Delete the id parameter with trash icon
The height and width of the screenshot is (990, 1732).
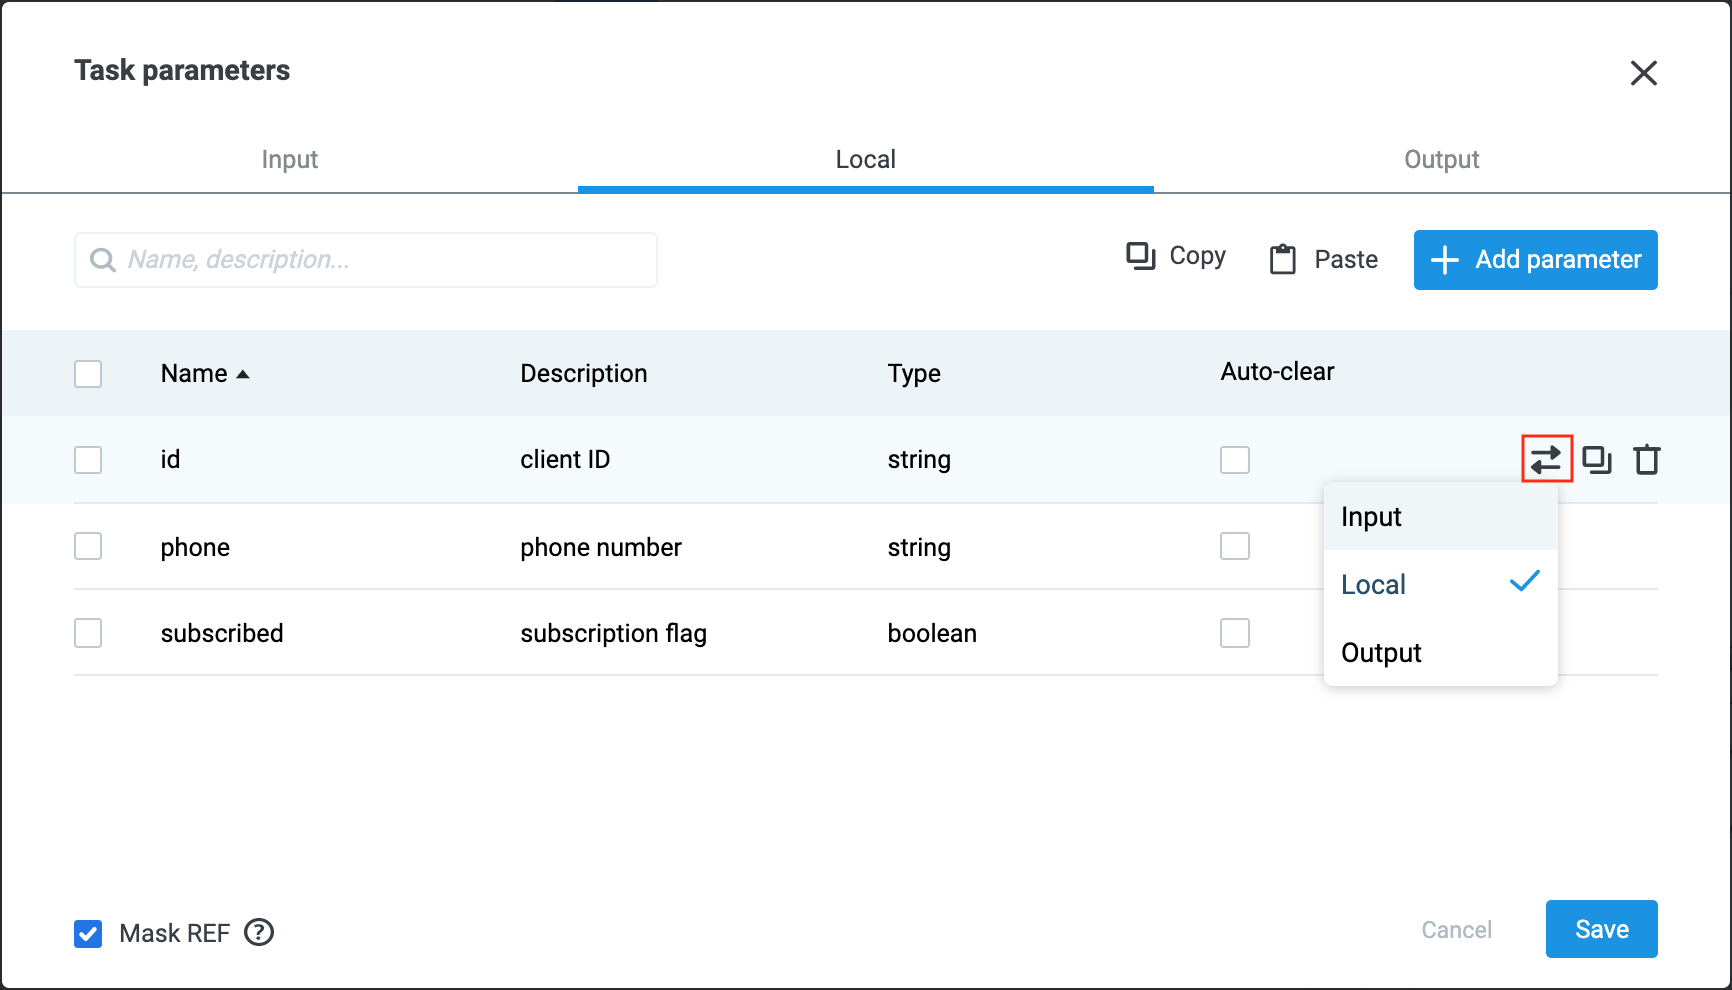point(1647,460)
